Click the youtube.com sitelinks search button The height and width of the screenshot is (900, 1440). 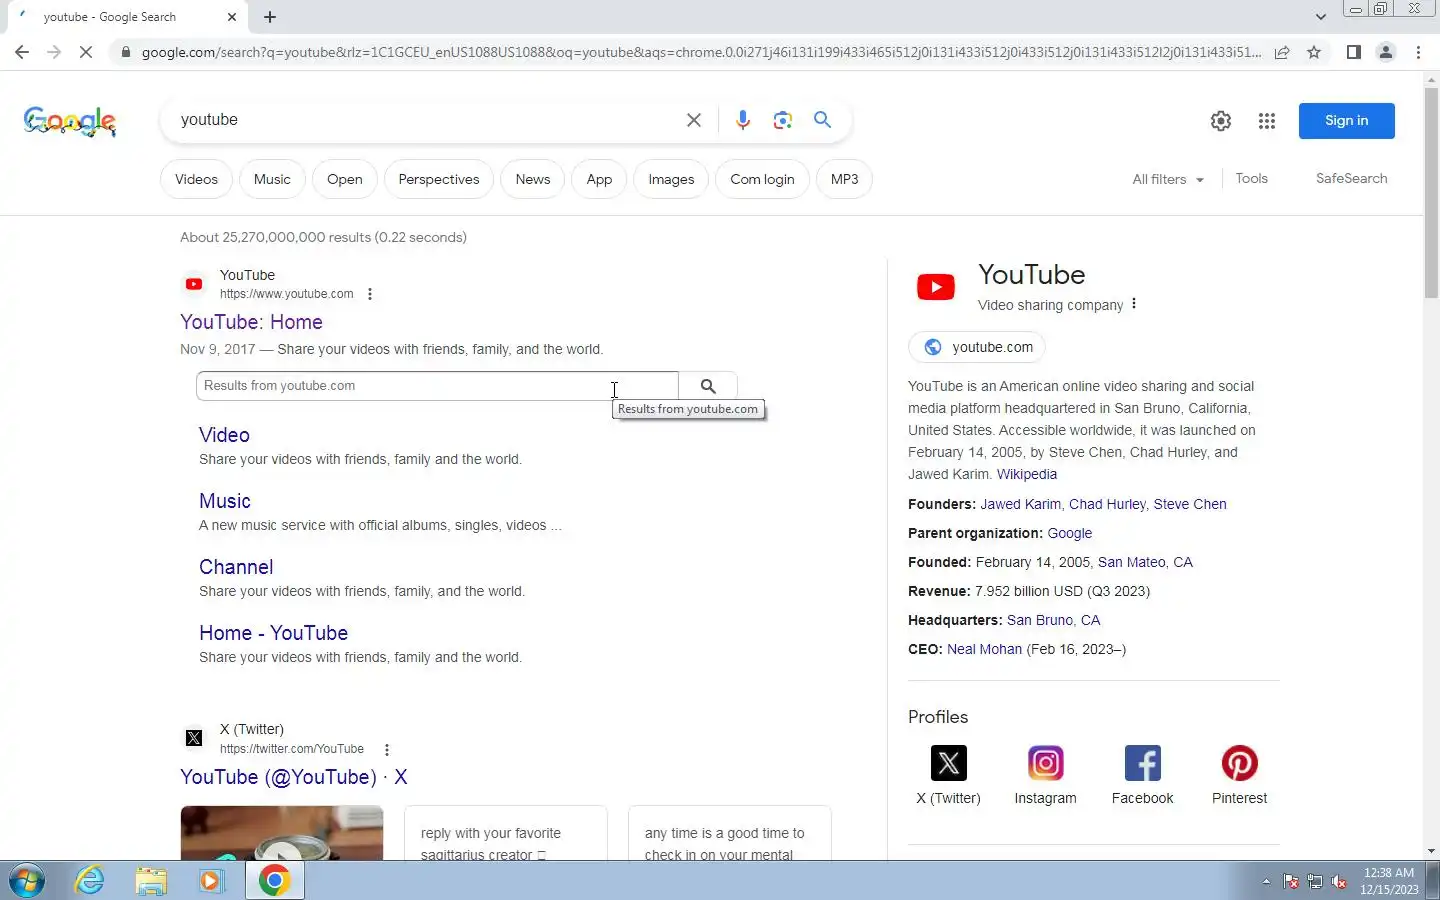pyautogui.click(x=708, y=386)
